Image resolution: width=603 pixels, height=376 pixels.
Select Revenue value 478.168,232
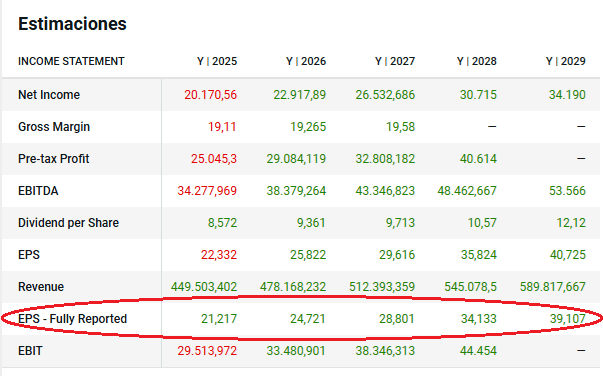click(293, 286)
